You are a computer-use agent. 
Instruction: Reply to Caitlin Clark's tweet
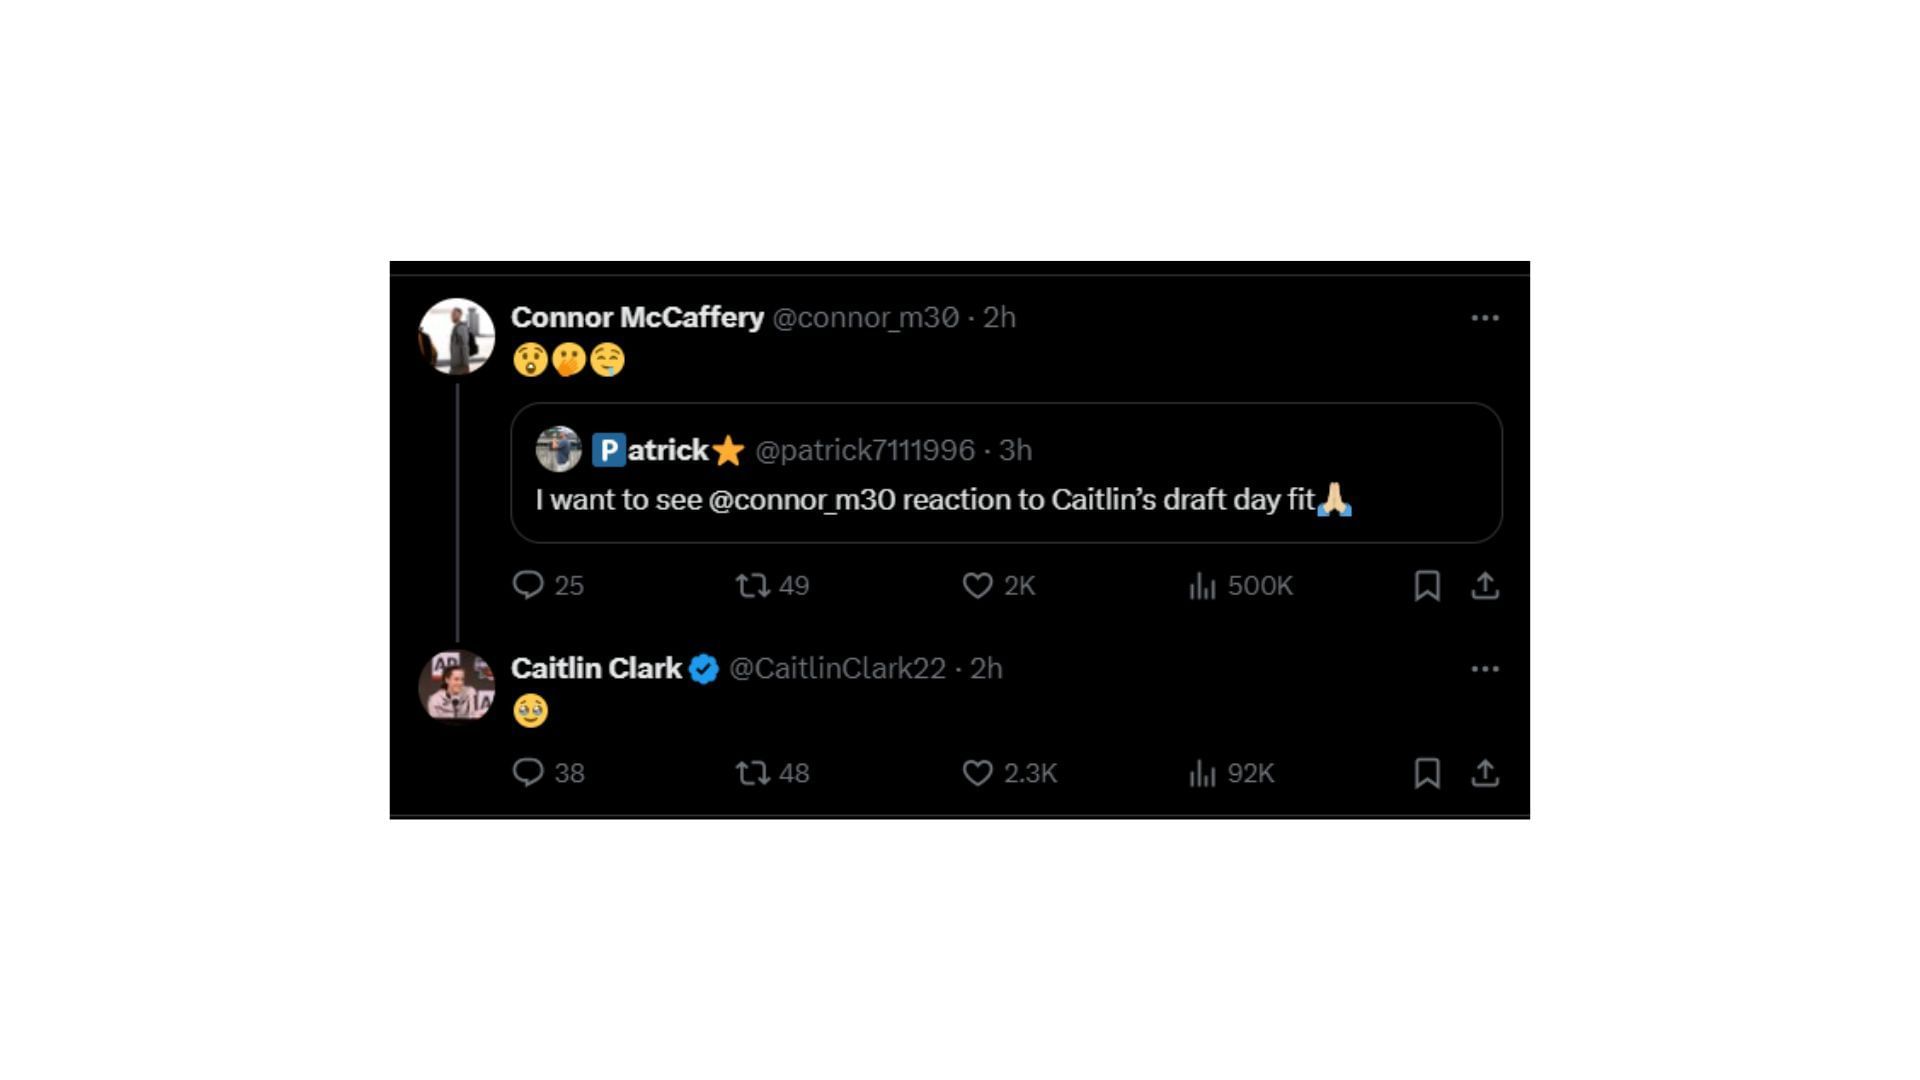tap(528, 773)
